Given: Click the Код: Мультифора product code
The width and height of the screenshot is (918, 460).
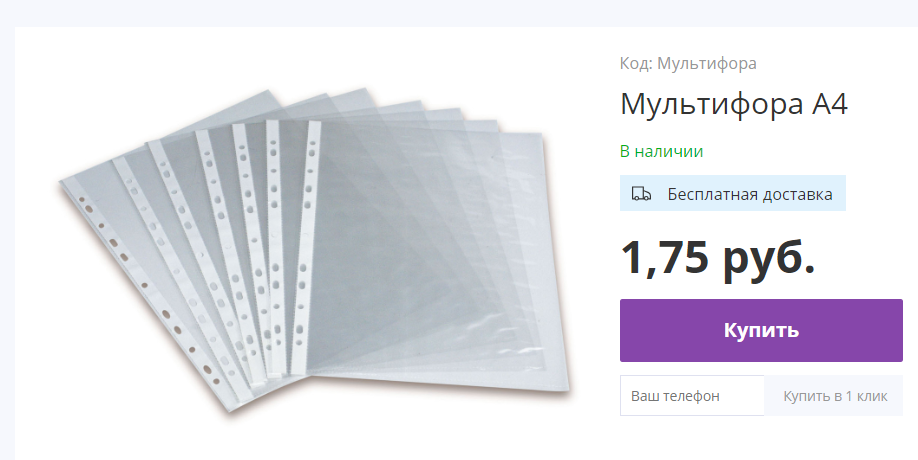Looking at the screenshot, I should pos(688,63).
